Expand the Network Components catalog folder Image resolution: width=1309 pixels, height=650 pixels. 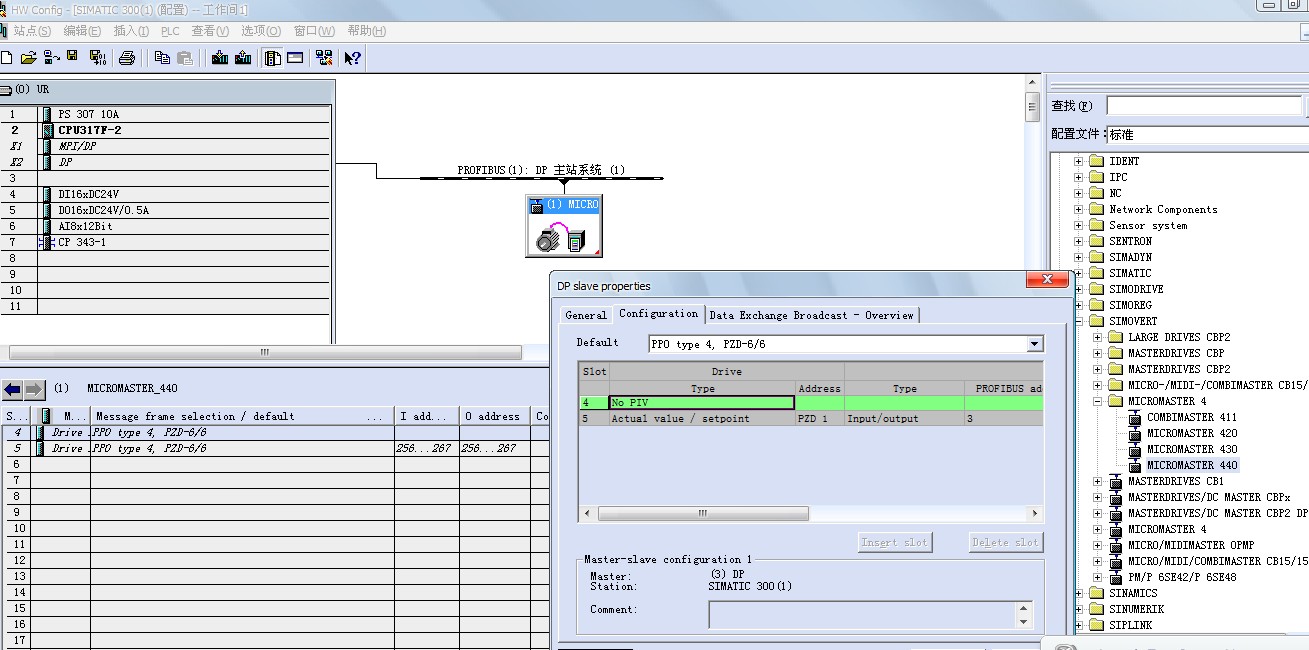pyautogui.click(x=1078, y=209)
